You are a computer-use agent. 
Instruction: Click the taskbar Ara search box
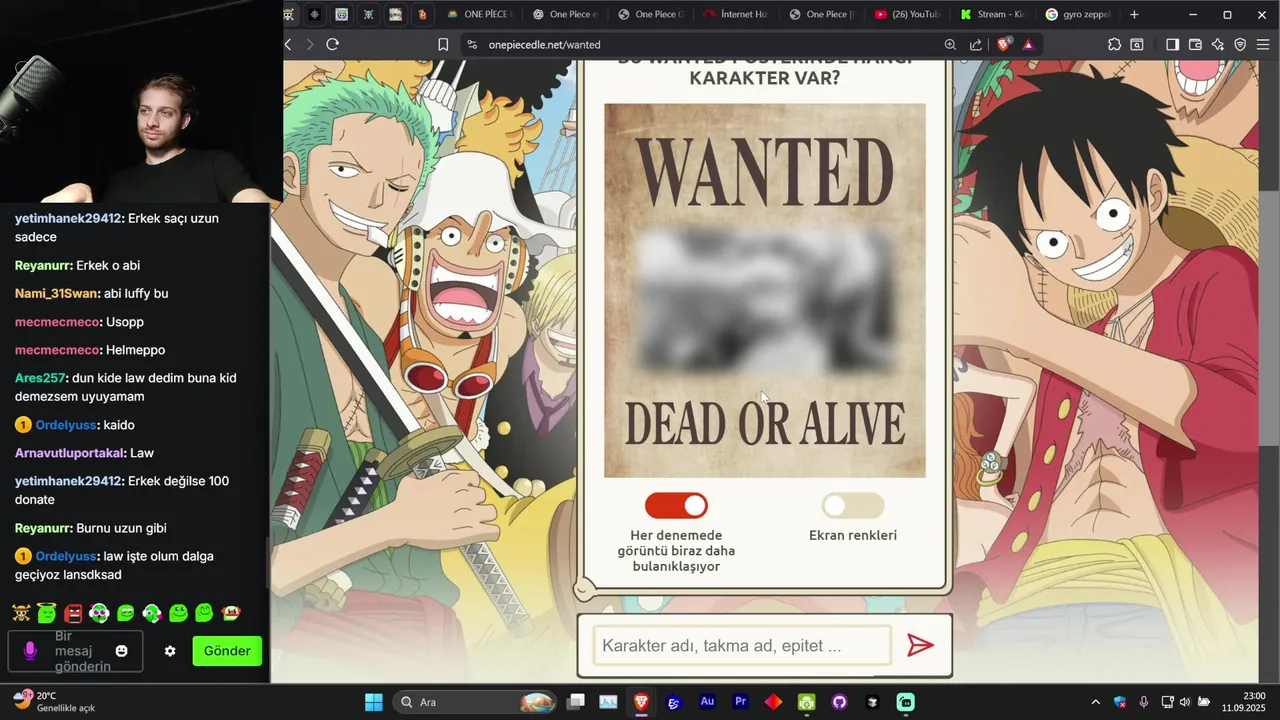click(475, 702)
